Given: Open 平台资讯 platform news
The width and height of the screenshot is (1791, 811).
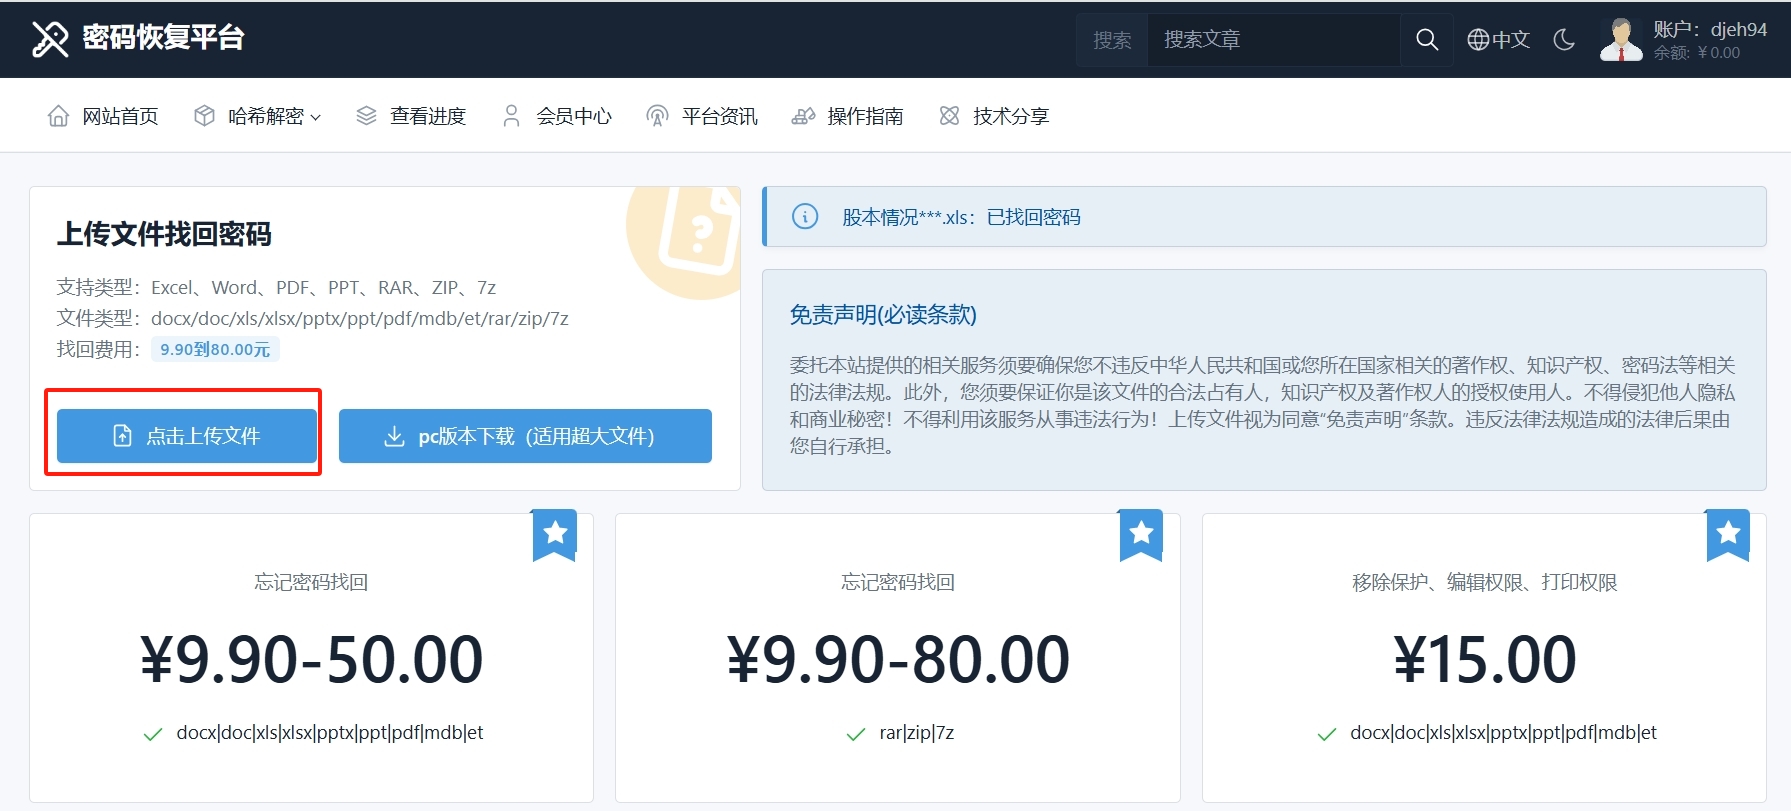Looking at the screenshot, I should point(702,117).
